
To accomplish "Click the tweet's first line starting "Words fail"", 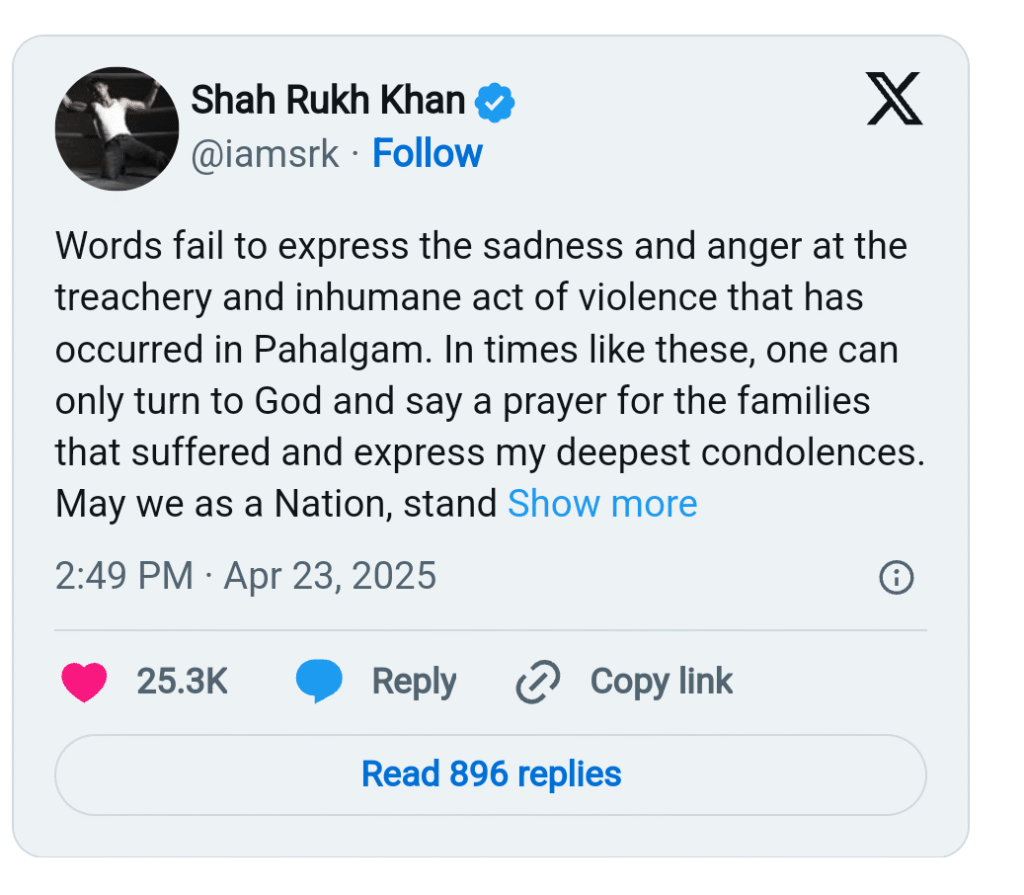I will coord(481,245).
